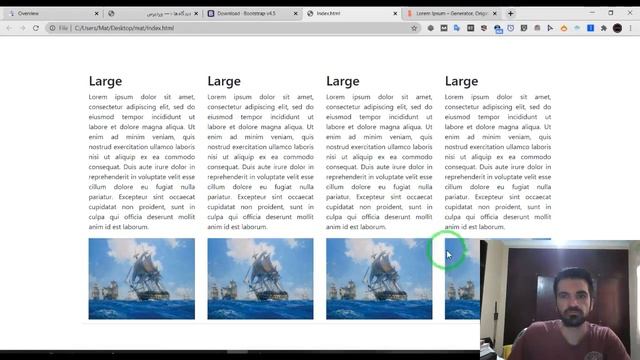
Task: Click the fourth column's Large heading
Action: (462, 81)
